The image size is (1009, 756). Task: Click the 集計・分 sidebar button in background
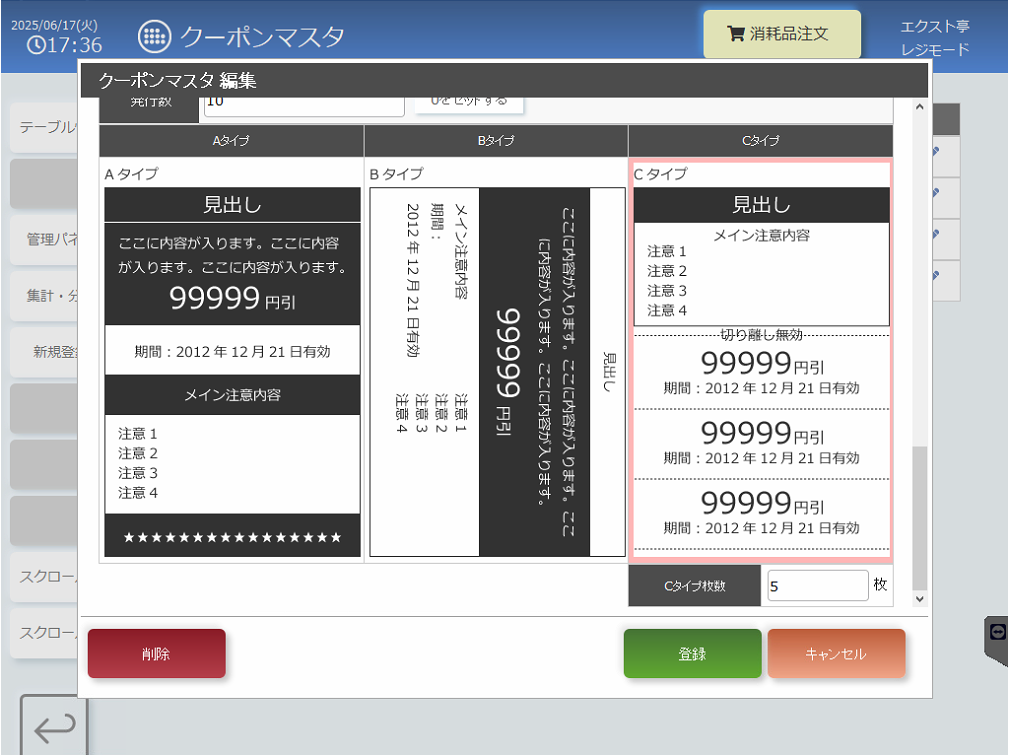[x=45, y=296]
